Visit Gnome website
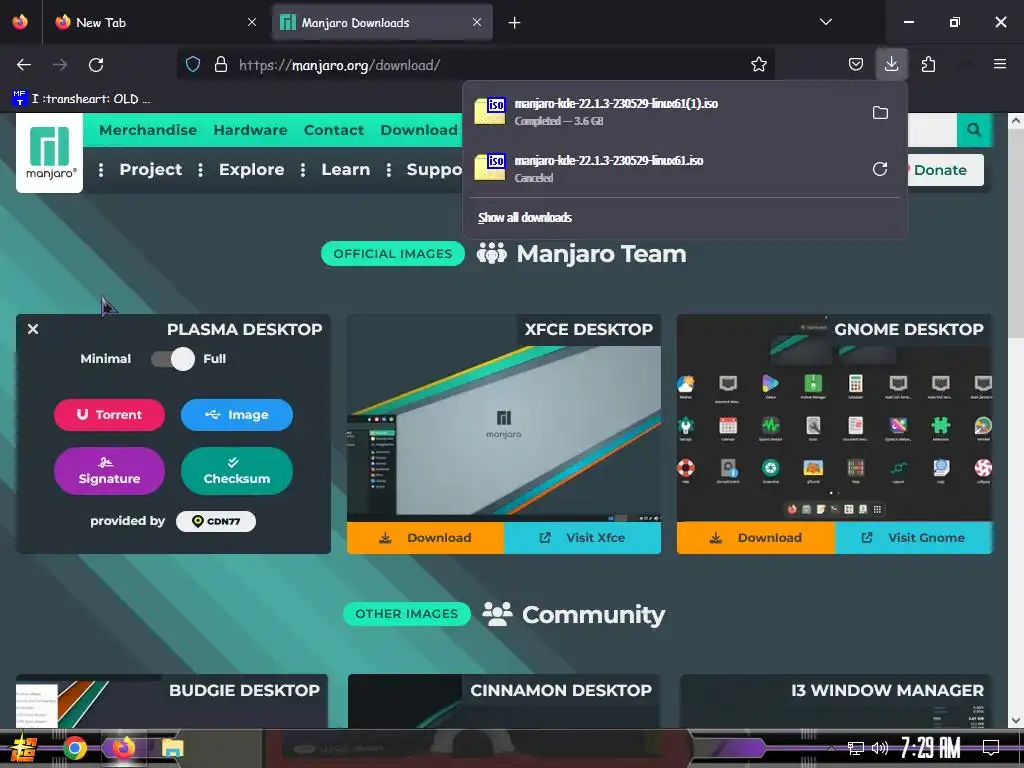 (913, 537)
